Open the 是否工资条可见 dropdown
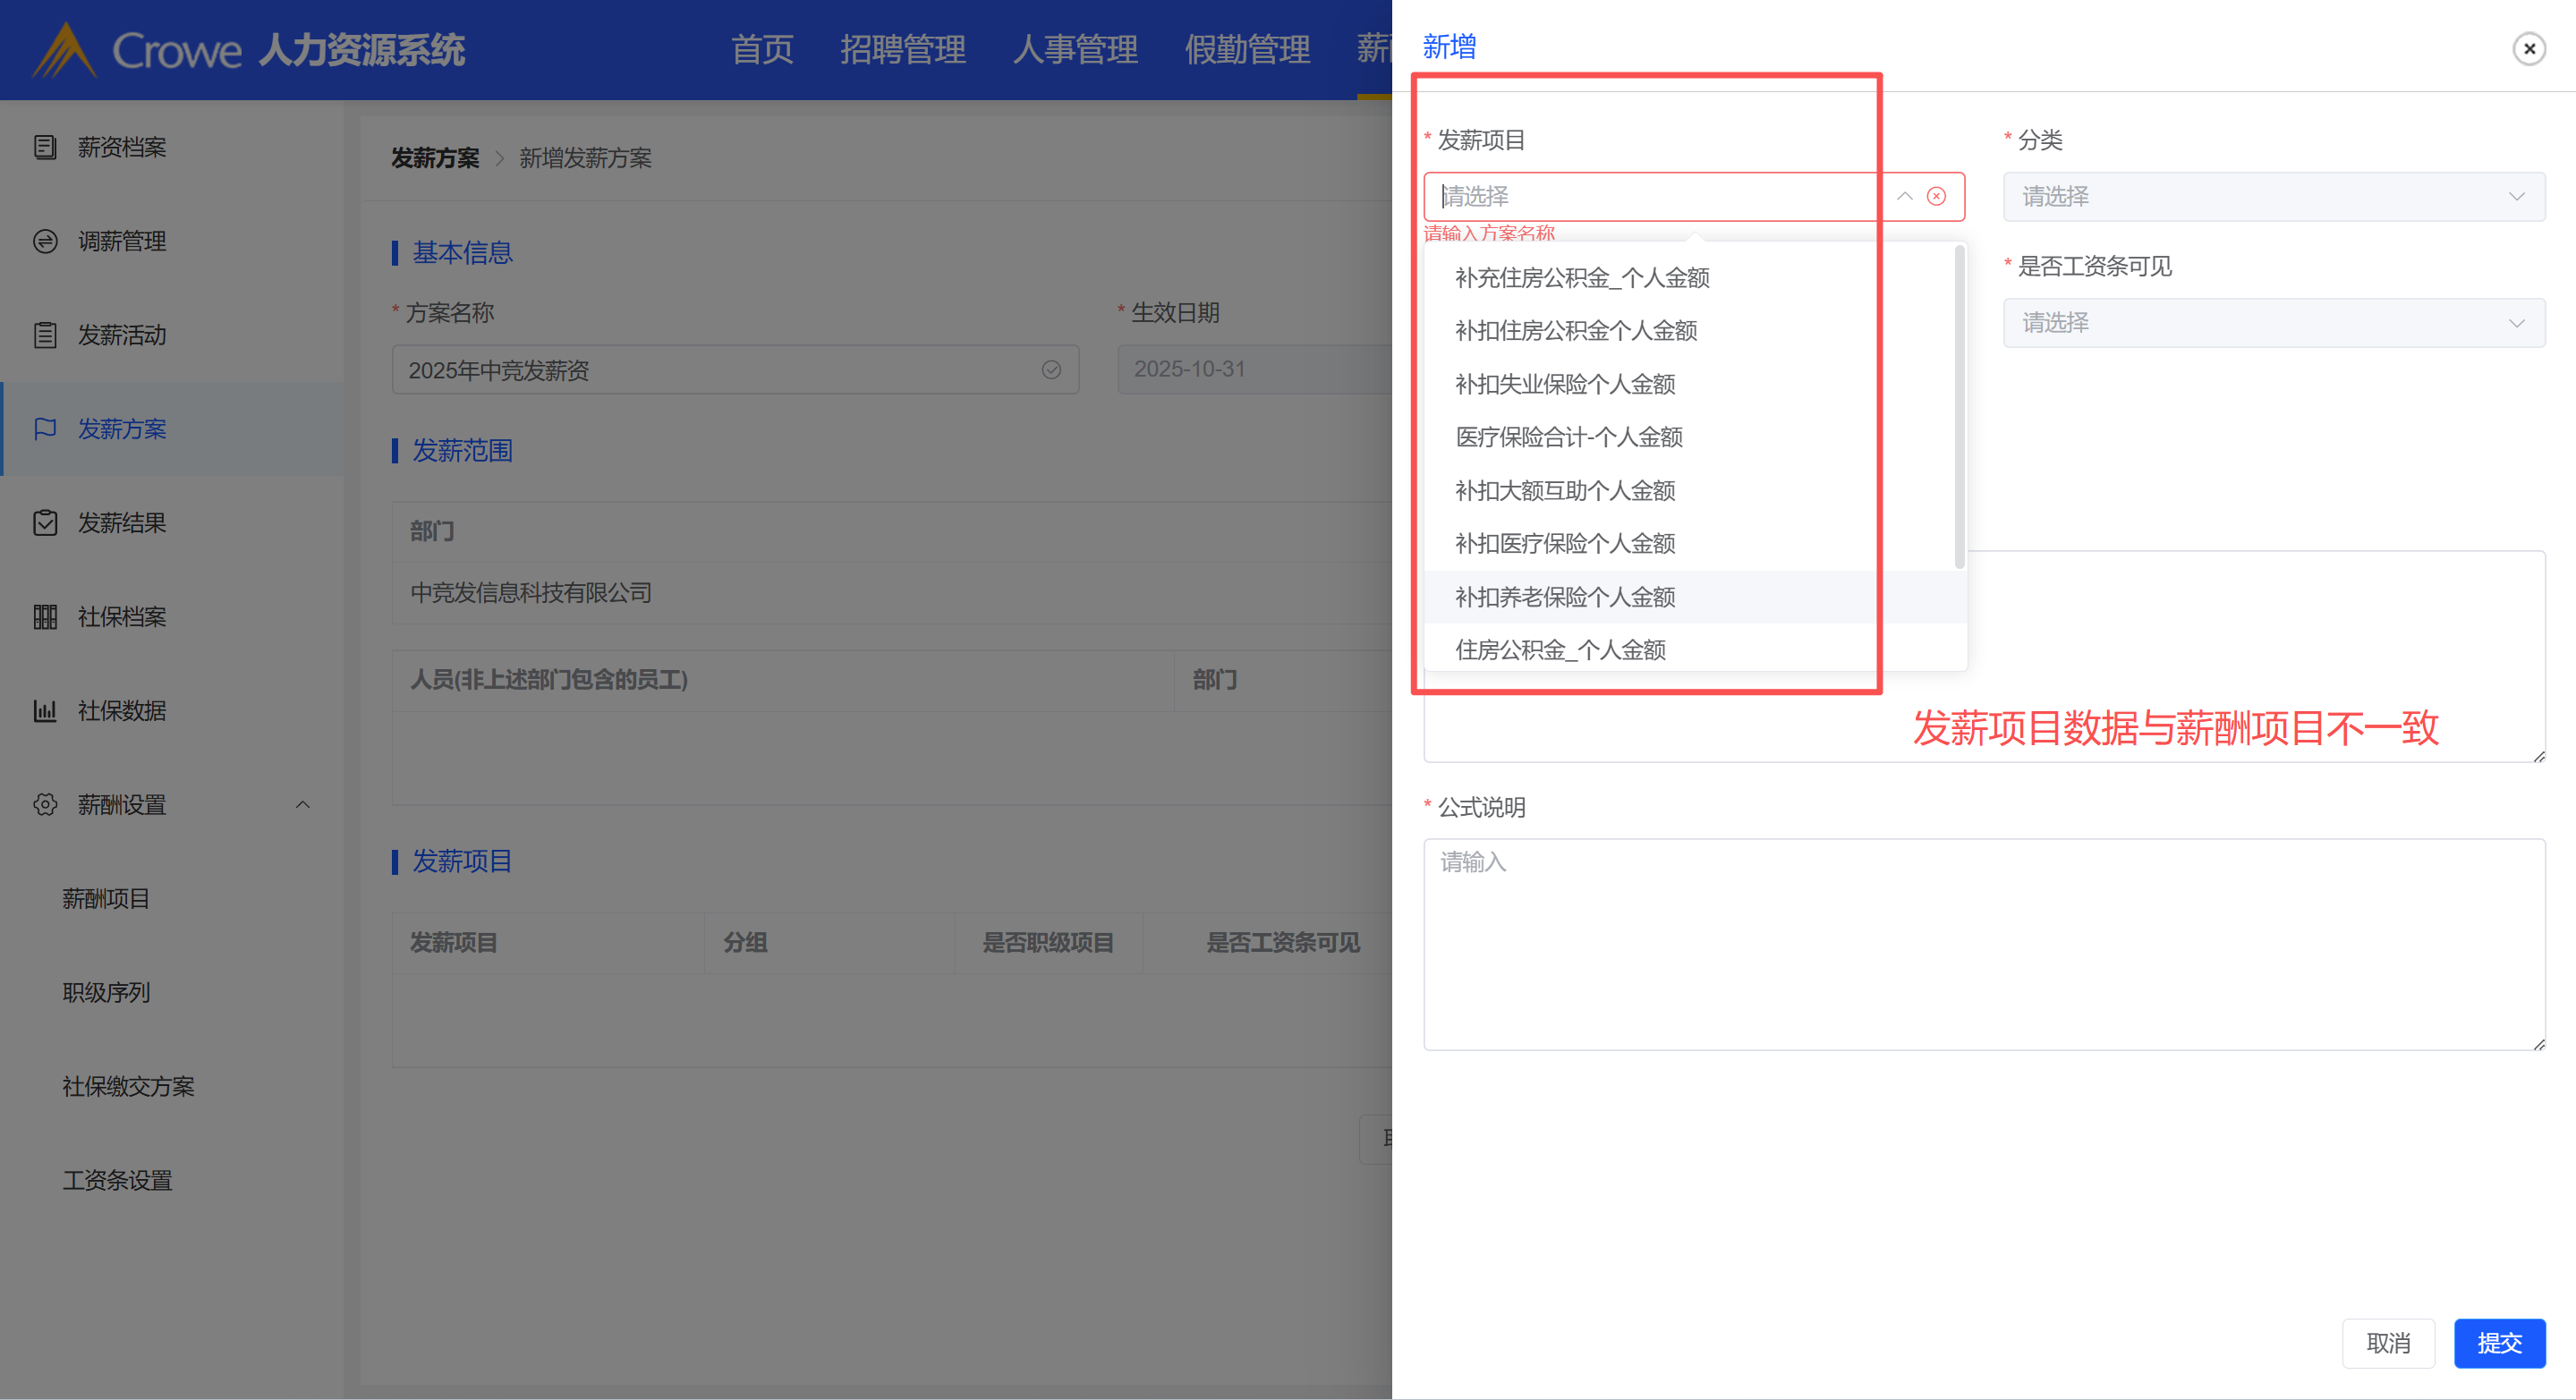Screen dimensions: 2576x1400 coord(2273,323)
